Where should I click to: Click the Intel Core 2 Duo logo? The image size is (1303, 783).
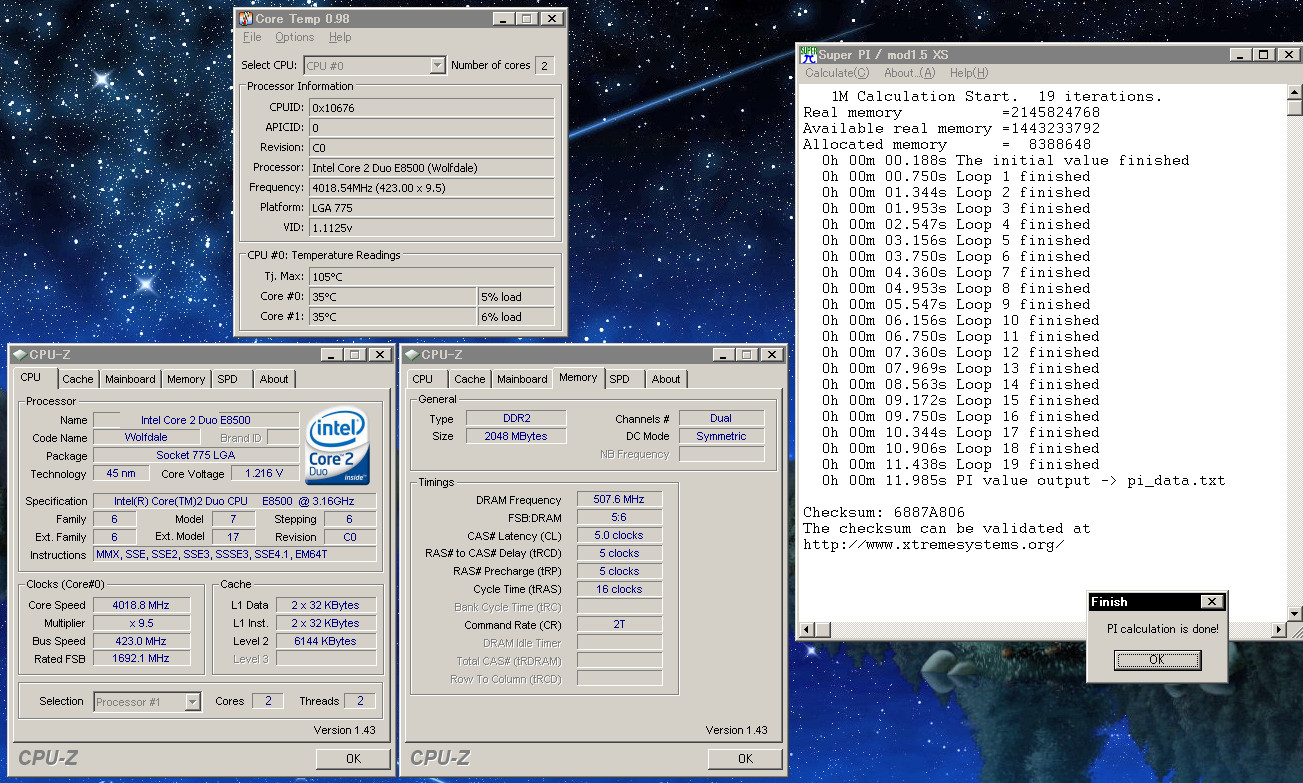coord(339,446)
